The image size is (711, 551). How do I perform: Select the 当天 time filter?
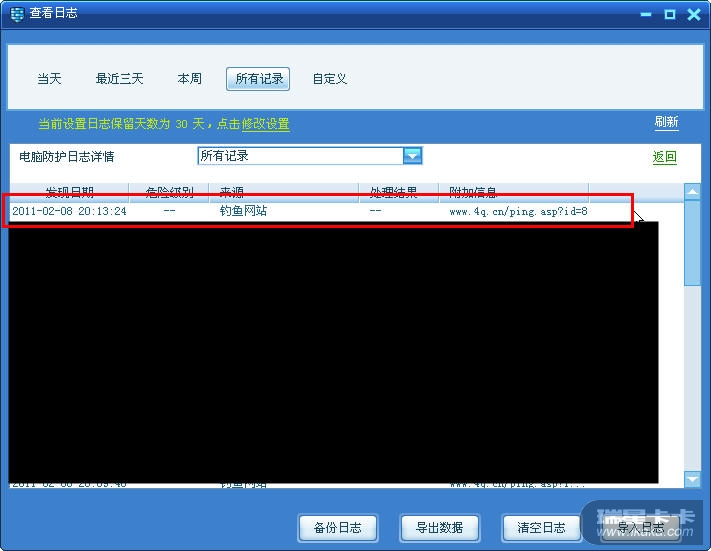coord(49,79)
